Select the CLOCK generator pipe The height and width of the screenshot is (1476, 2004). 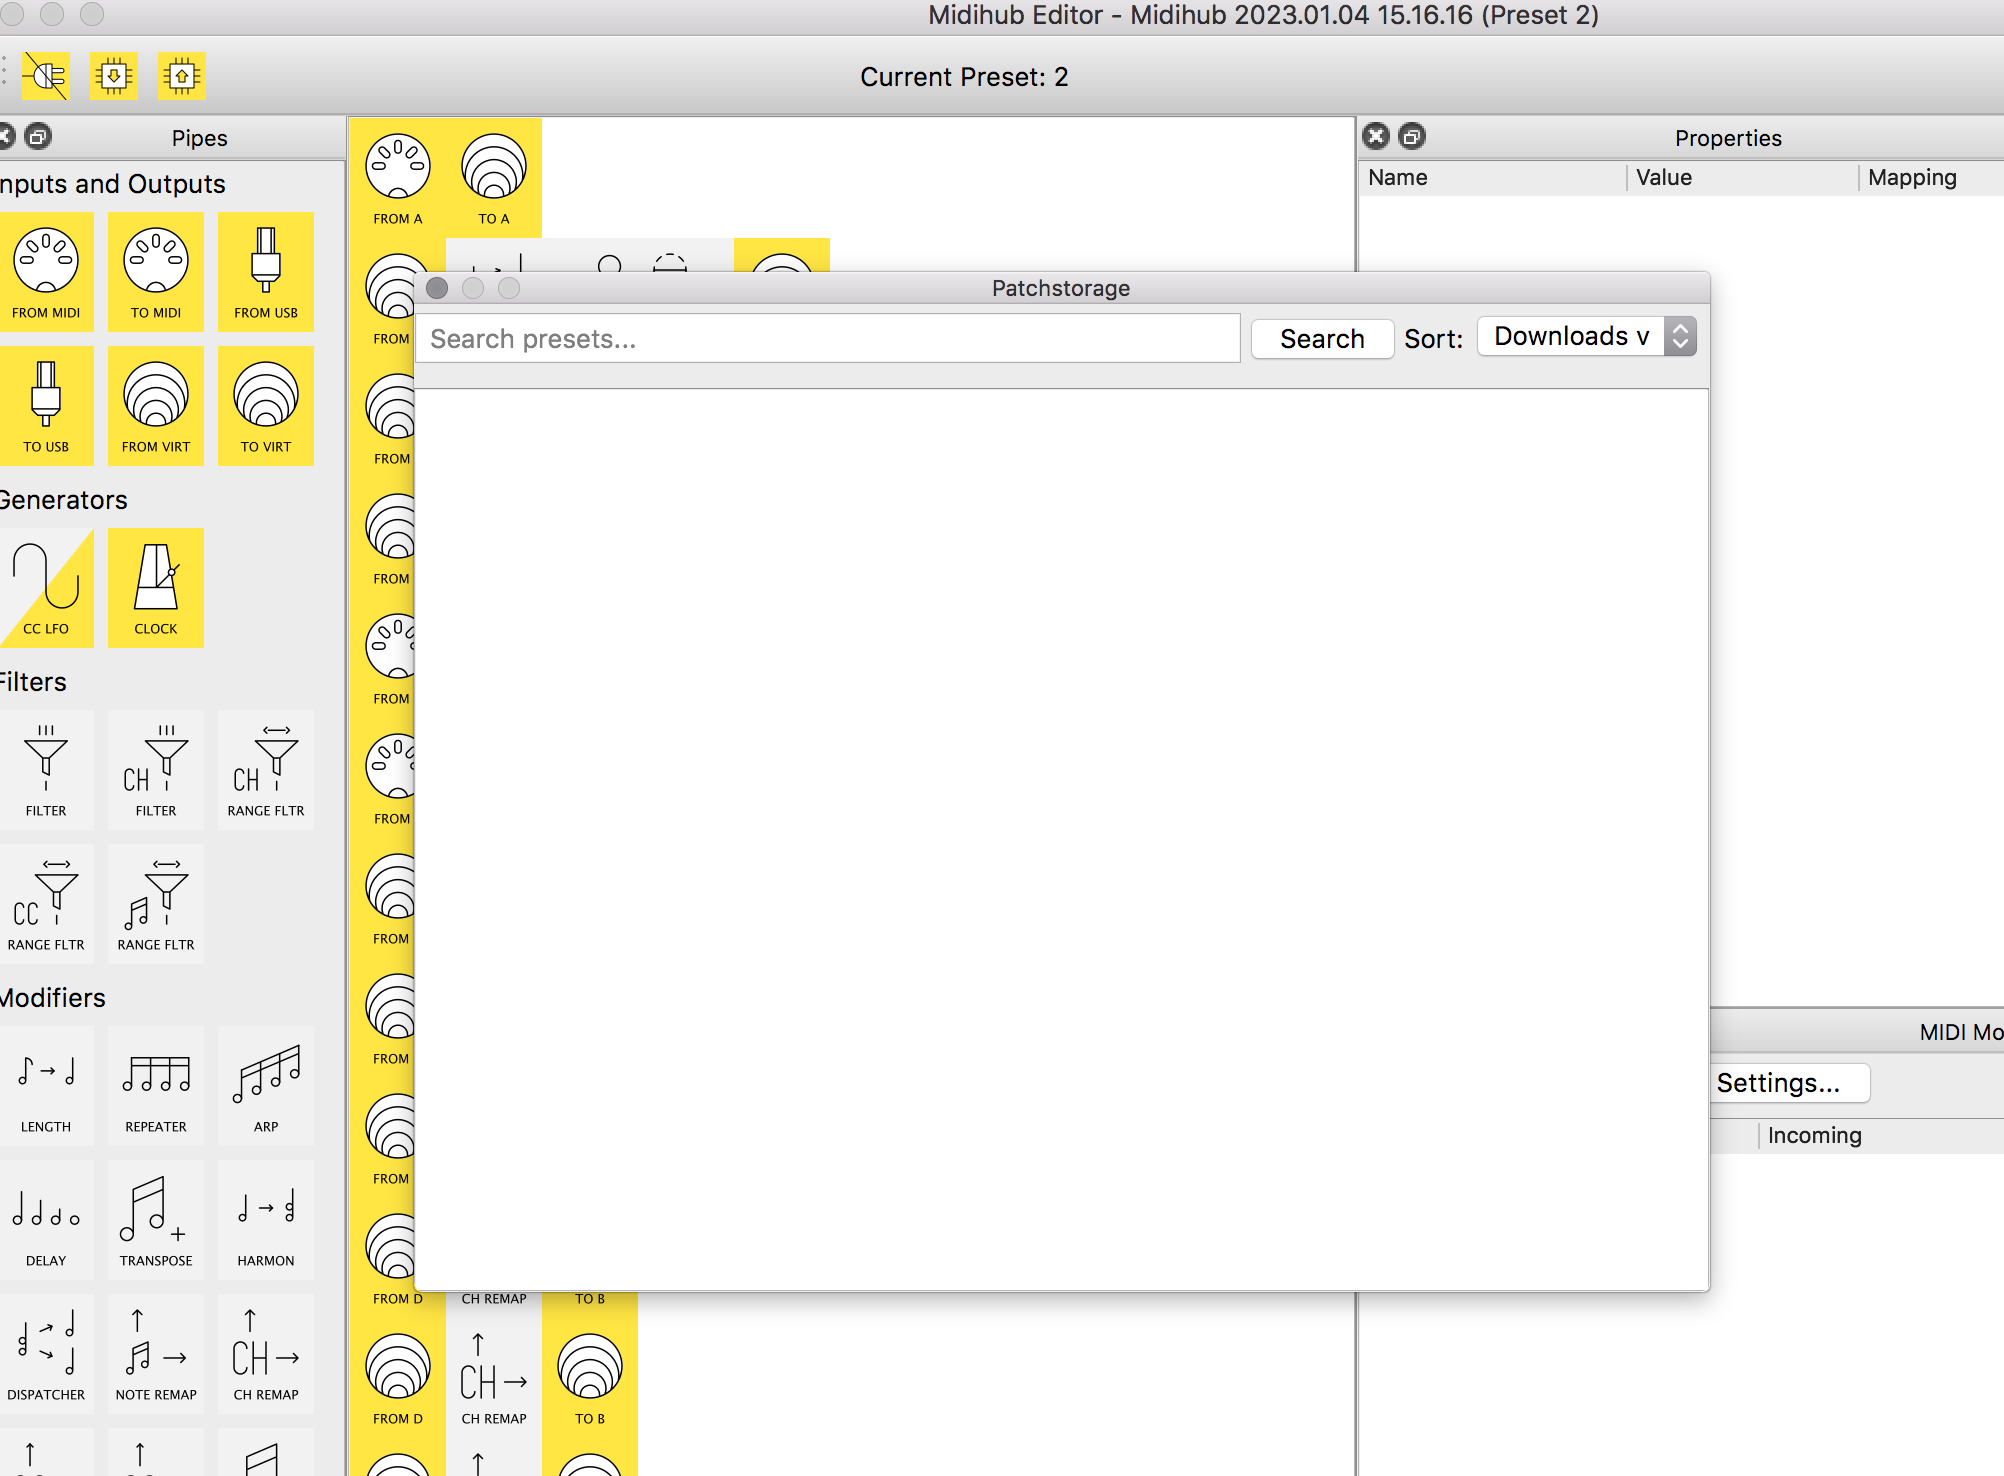coord(156,587)
